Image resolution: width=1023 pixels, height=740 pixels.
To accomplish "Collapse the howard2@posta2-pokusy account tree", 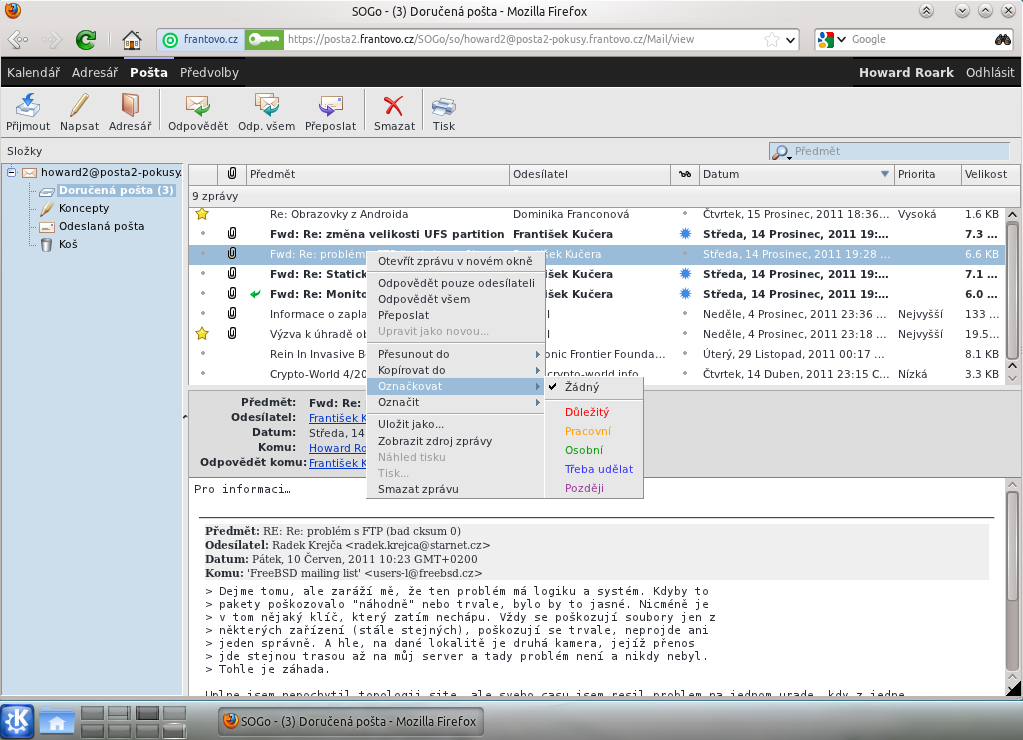I will (x=11, y=172).
